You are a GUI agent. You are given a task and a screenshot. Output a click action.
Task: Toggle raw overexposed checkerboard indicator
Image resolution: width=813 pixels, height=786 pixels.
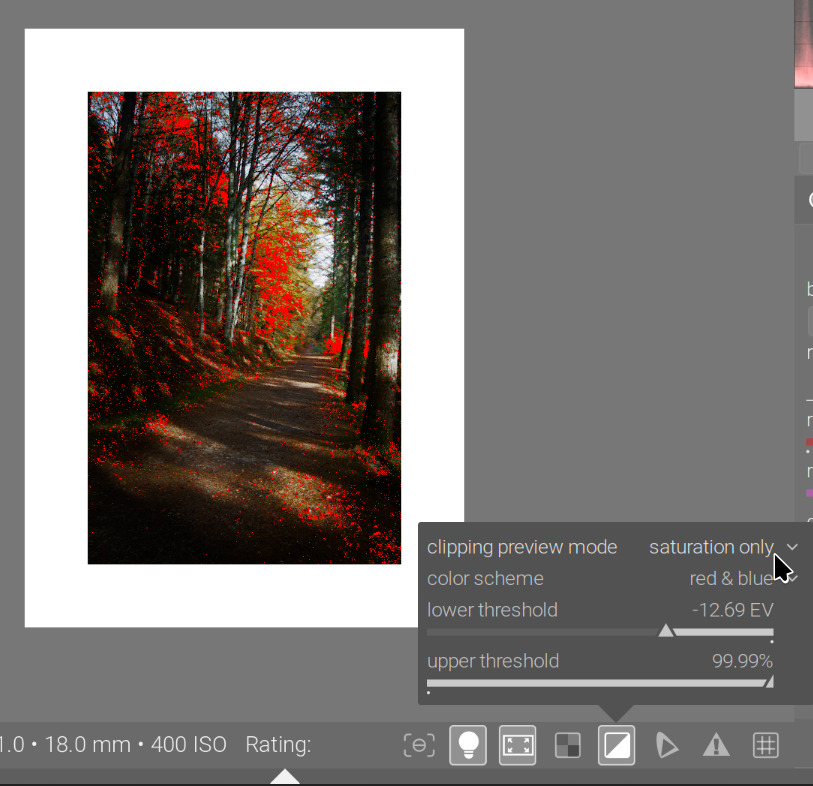click(567, 745)
